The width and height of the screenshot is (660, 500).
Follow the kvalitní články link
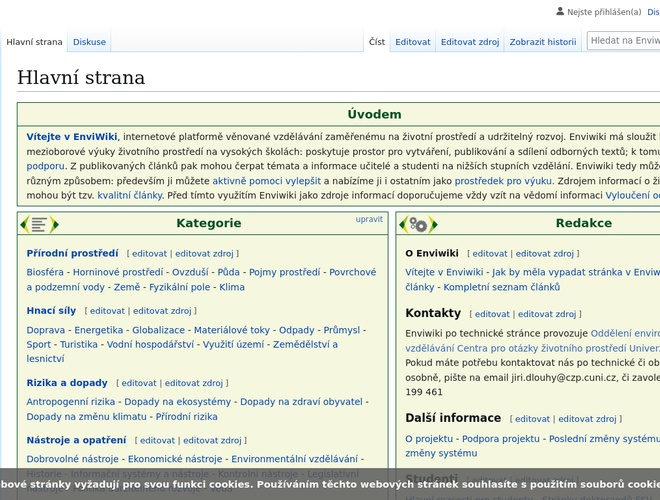pos(129,195)
